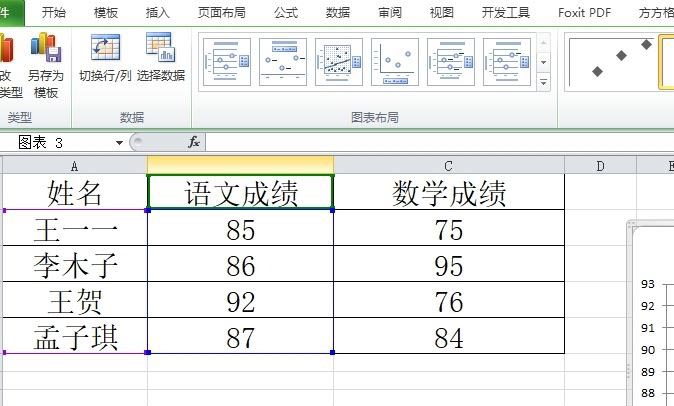
Task: Choose the sixth chart layout thumbnail
Action: (507, 62)
